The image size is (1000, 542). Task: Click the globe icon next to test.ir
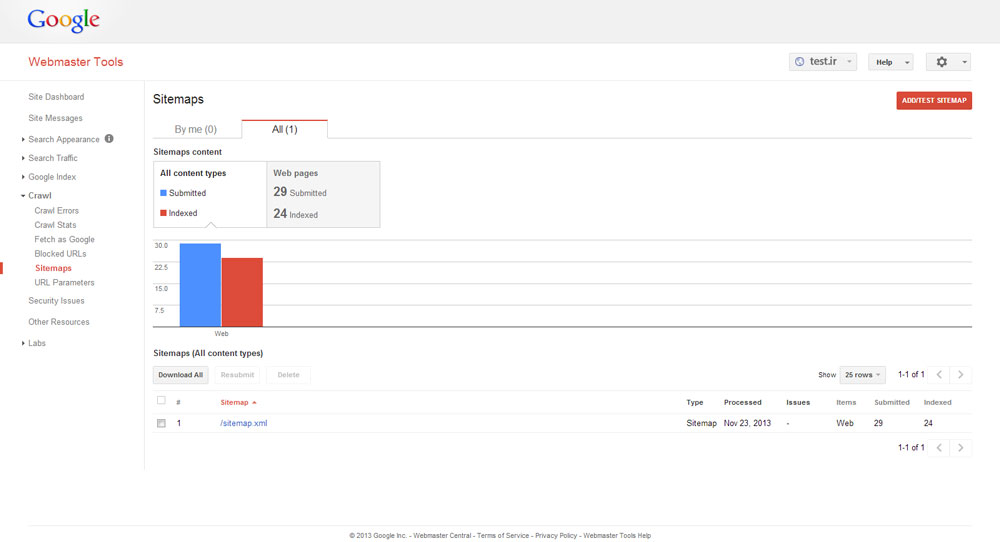tap(799, 62)
